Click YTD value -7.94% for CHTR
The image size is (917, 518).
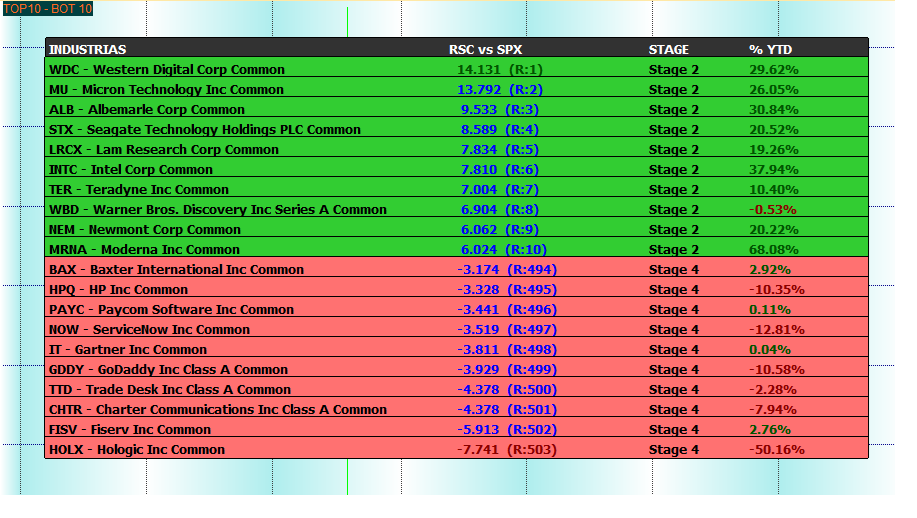tap(773, 409)
